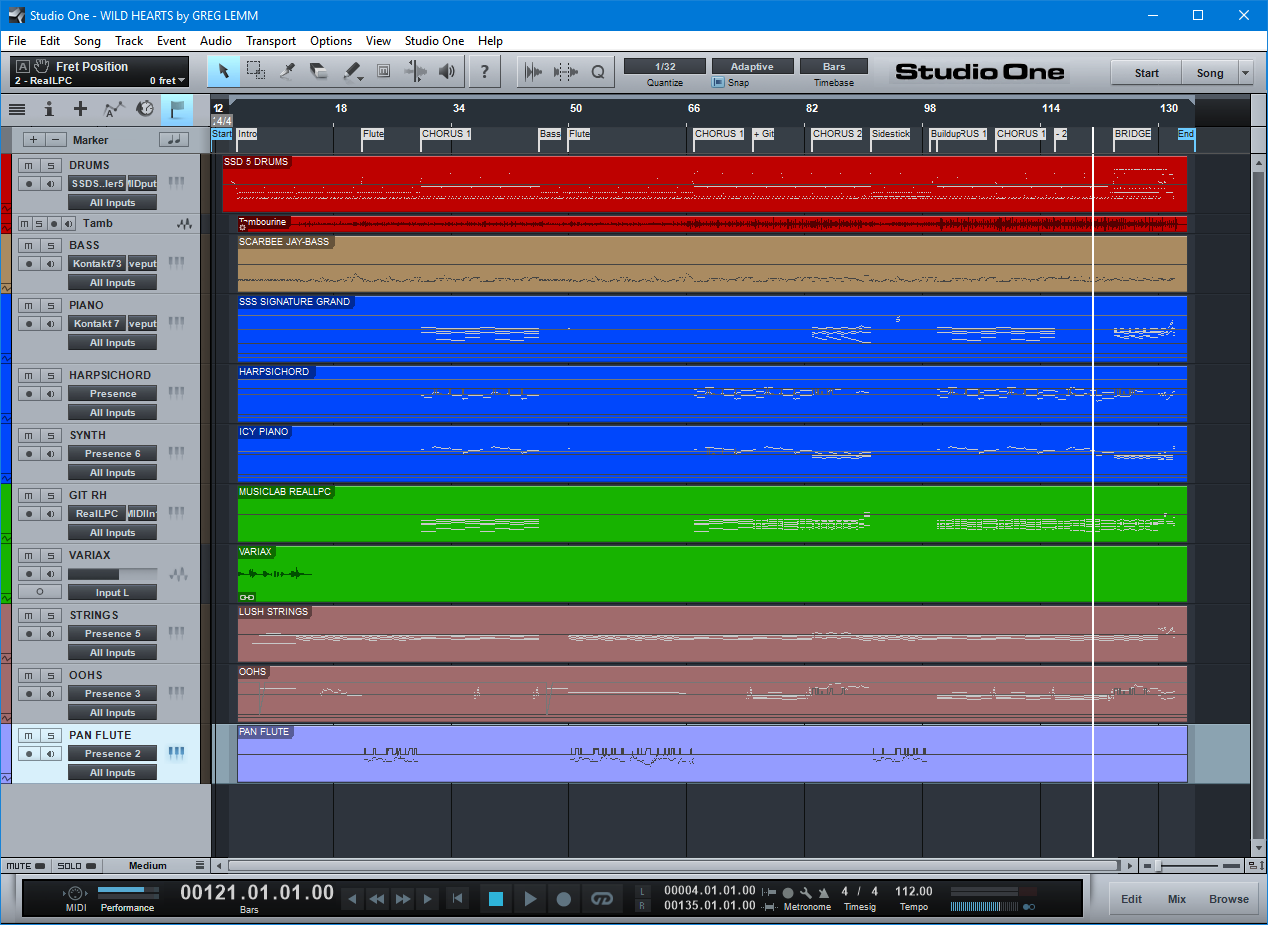Record-arm the PIANO track
This screenshot has height=925, width=1268.
pyautogui.click(x=29, y=323)
